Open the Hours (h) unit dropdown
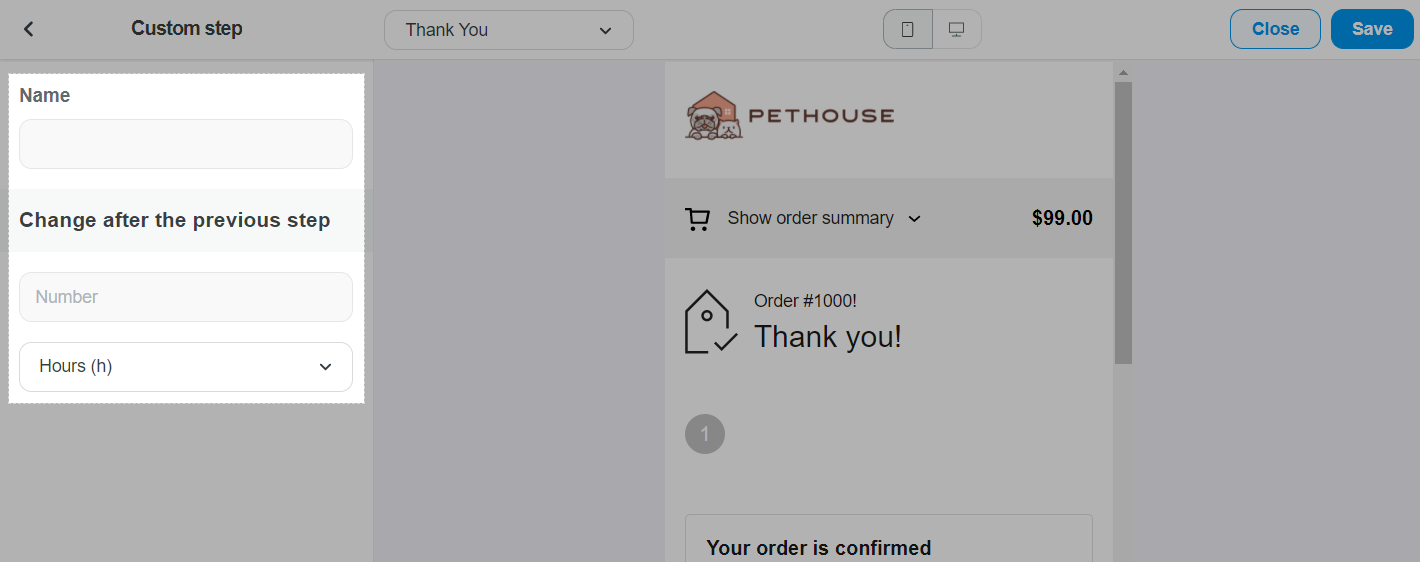The width and height of the screenshot is (1420, 562). click(186, 367)
